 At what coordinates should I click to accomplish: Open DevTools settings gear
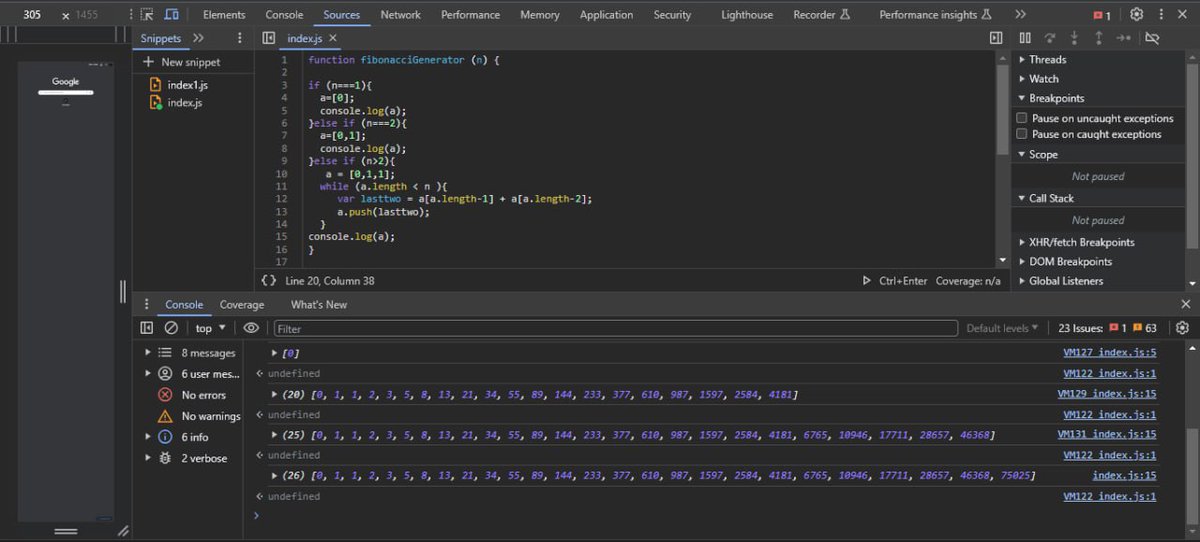(1137, 15)
